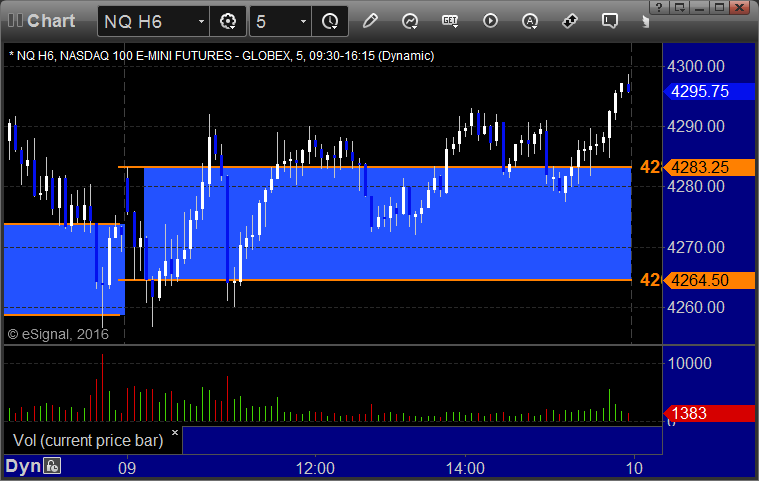The height and width of the screenshot is (481, 759).
Task: Open the chart comment bubble icon
Action: [609, 21]
